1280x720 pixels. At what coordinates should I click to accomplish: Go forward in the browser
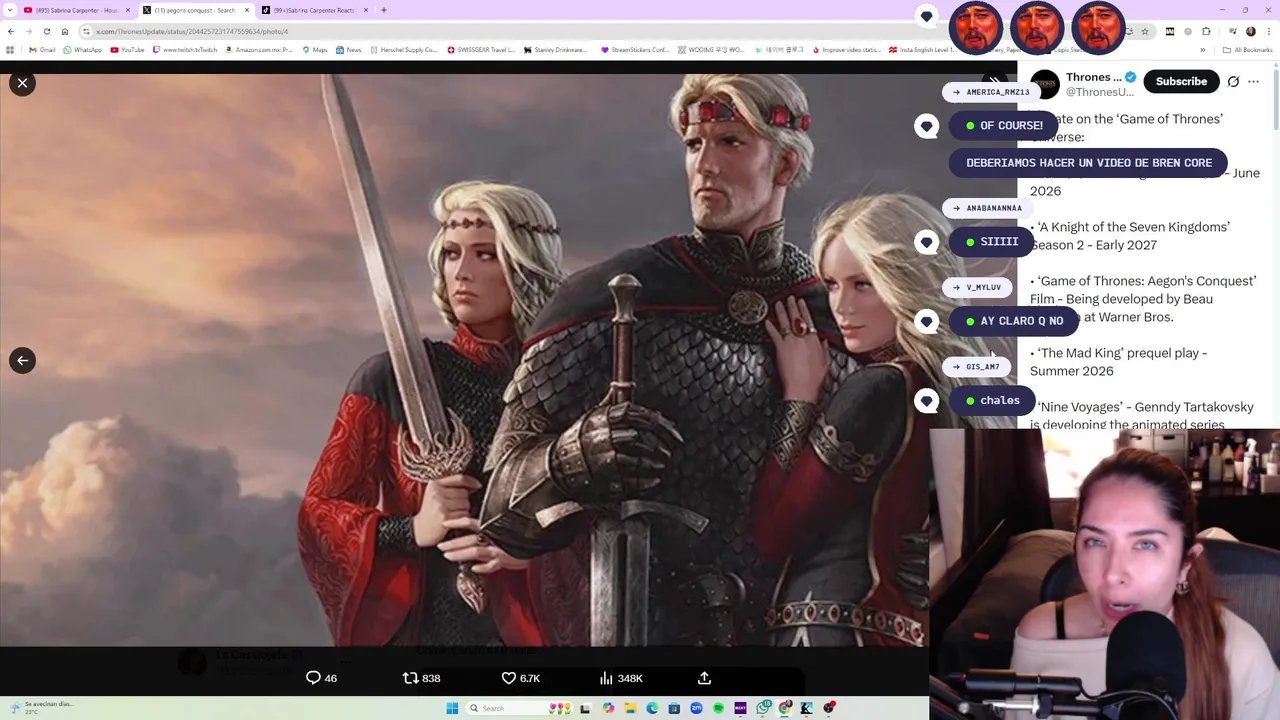pos(29,31)
